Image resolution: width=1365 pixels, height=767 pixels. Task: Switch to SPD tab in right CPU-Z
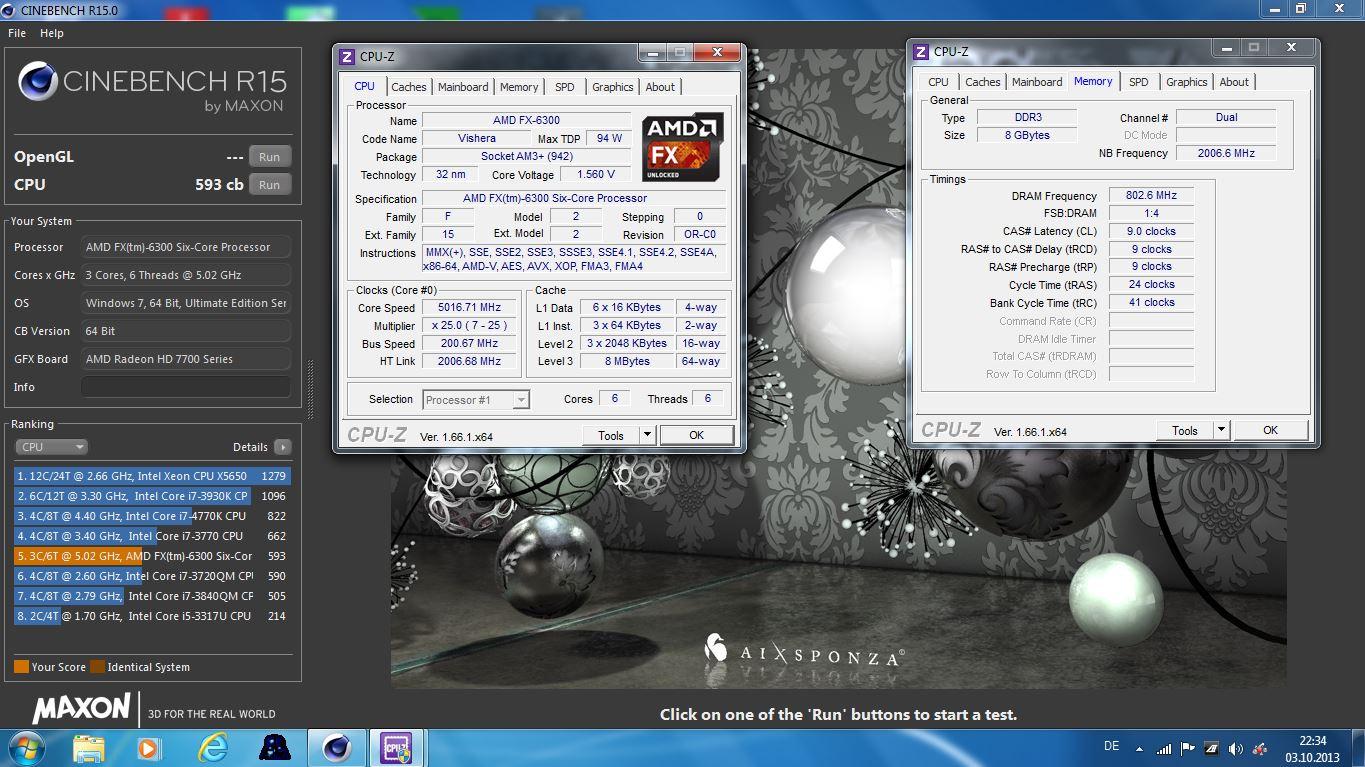pos(1139,82)
